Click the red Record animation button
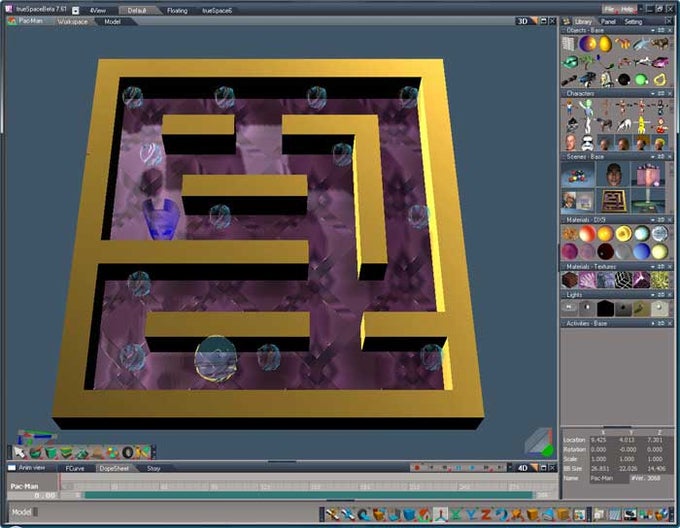The image size is (680, 528). (x=417, y=468)
